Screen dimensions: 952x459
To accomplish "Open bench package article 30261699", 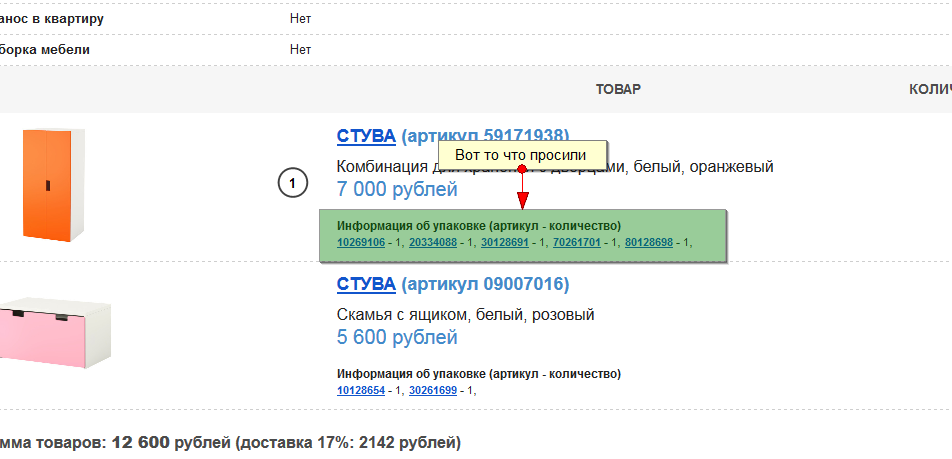I will tap(433, 390).
